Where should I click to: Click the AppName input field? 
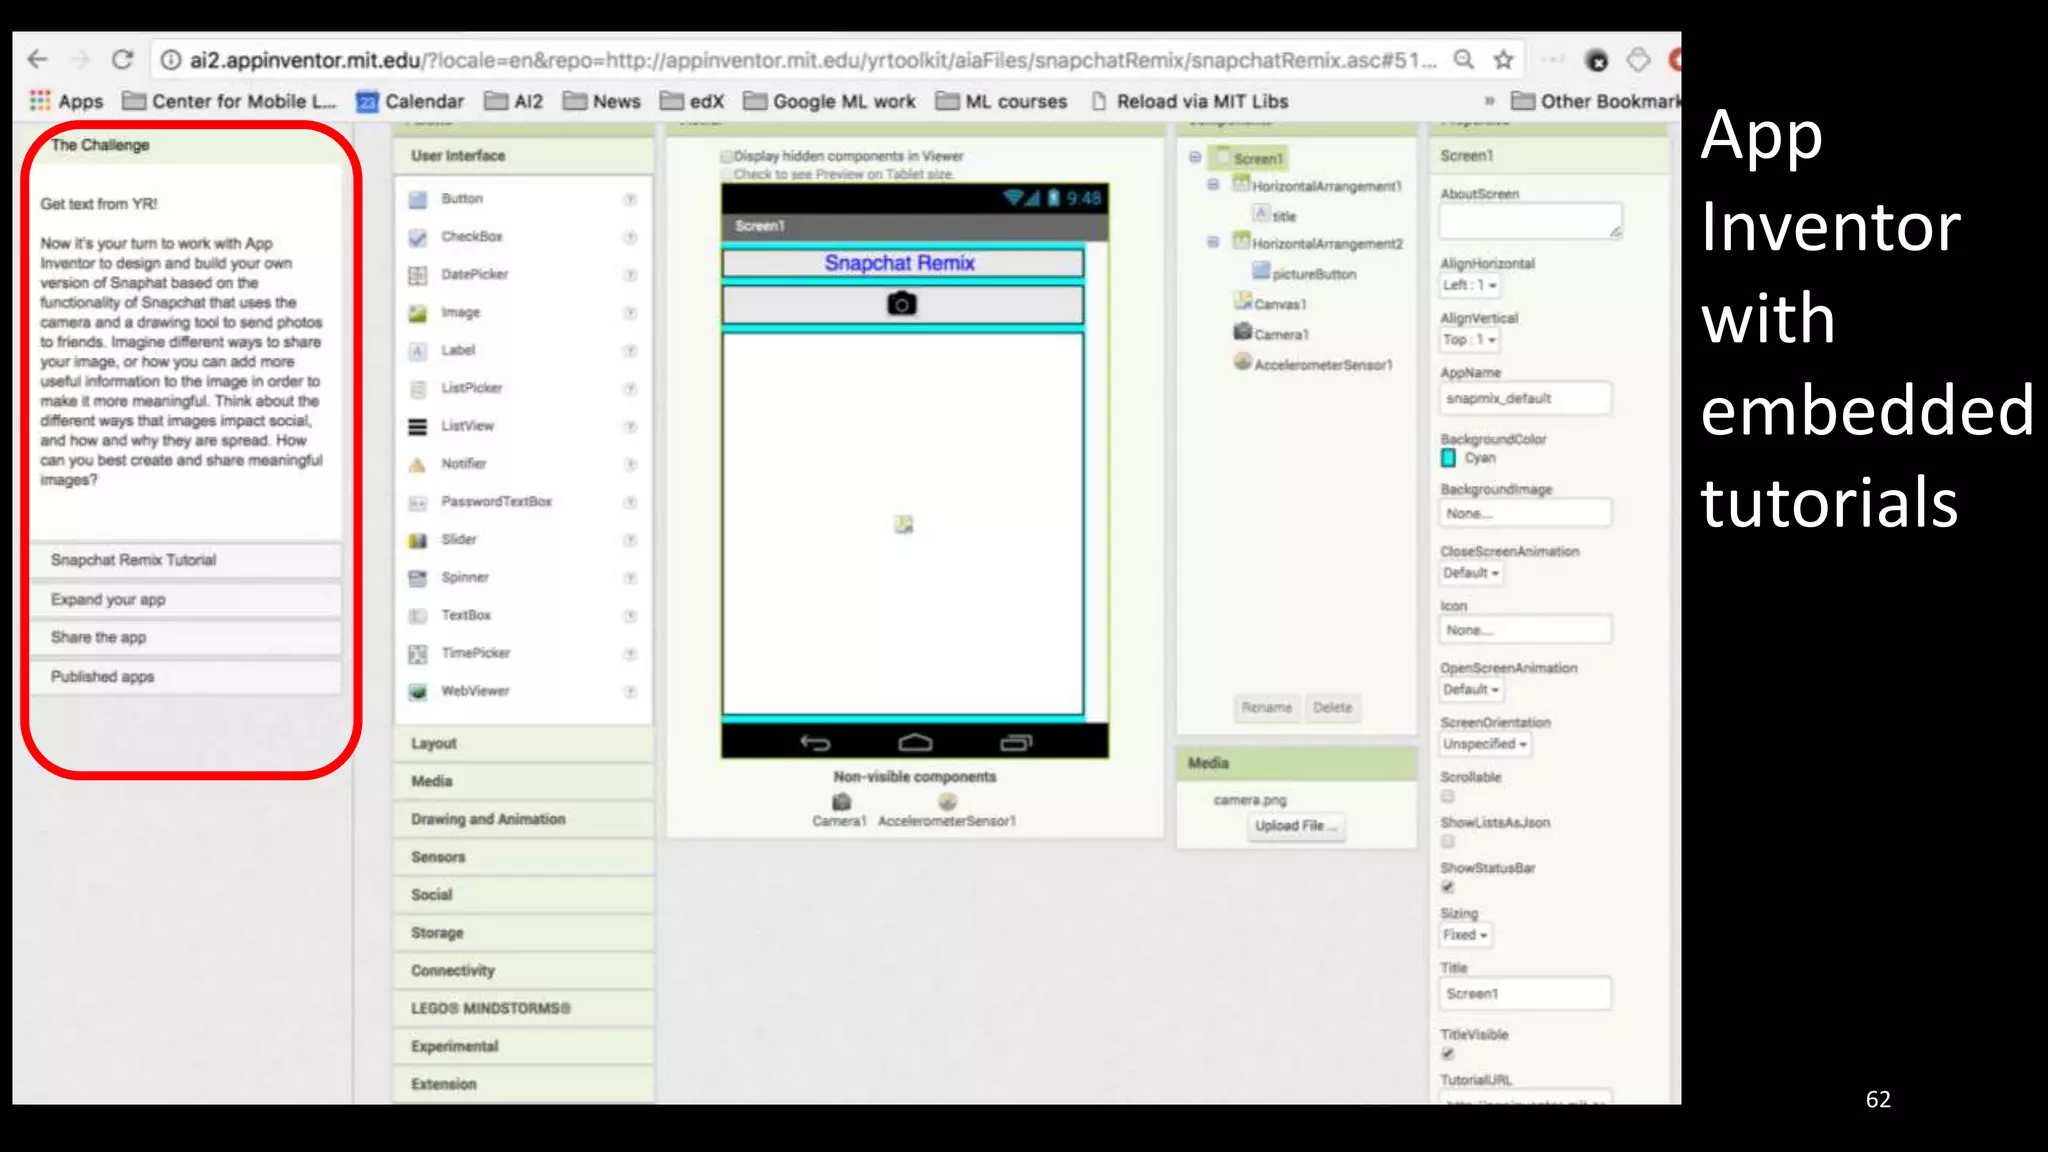pos(1526,398)
